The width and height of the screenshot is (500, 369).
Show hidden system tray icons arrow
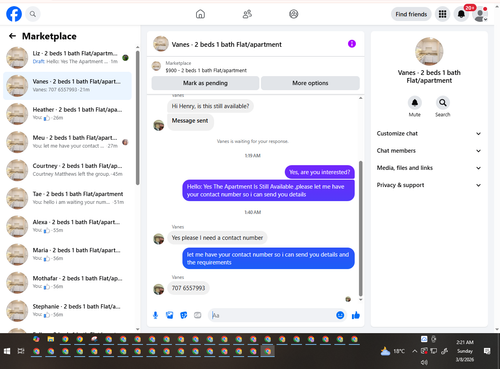click(414, 351)
